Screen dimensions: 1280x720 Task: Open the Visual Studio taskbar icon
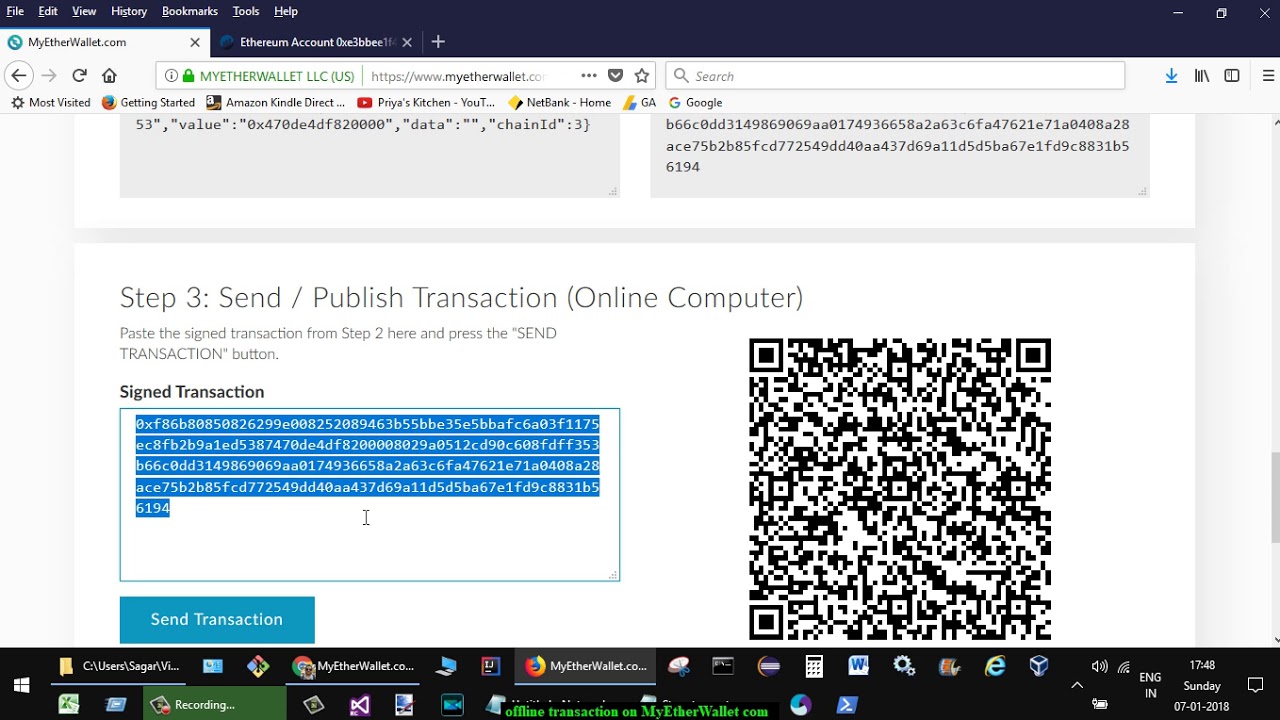359,705
